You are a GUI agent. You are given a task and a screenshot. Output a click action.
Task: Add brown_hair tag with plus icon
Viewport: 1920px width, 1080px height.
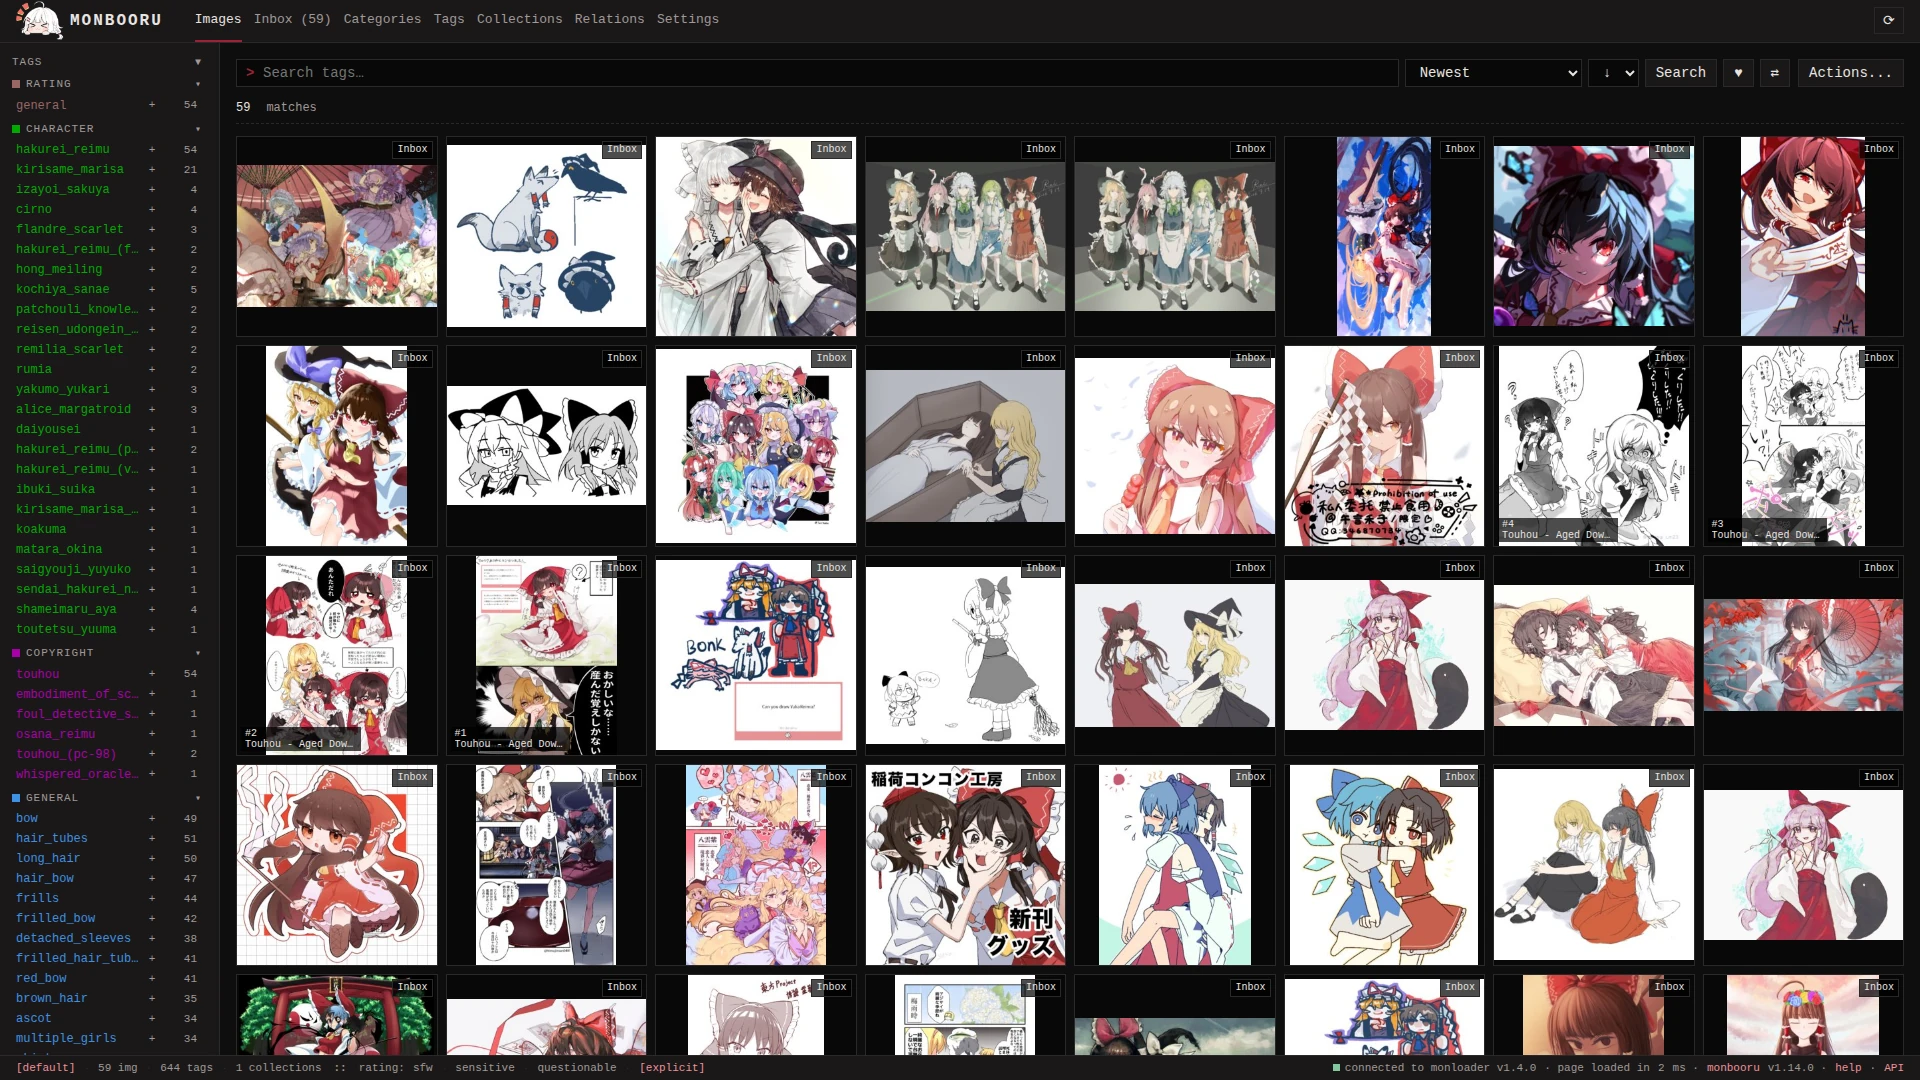click(152, 998)
